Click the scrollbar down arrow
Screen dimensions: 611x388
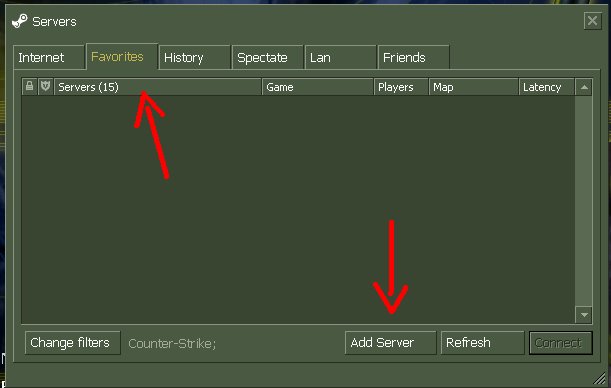coord(584,315)
